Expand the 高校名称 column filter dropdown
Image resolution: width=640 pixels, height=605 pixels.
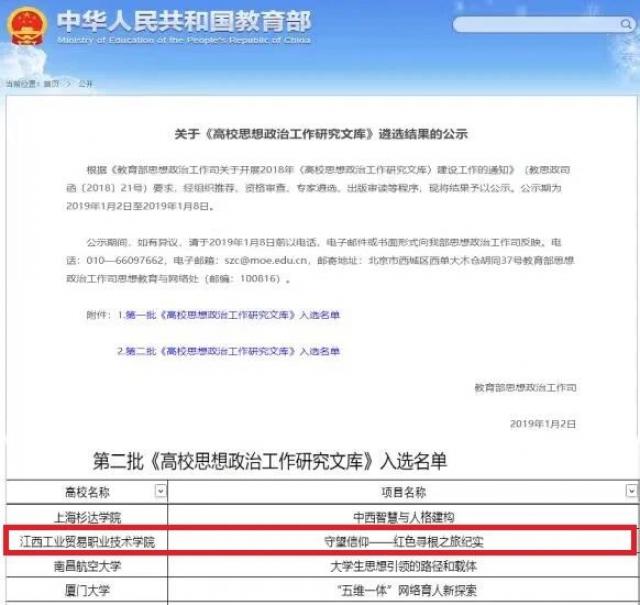(160, 491)
